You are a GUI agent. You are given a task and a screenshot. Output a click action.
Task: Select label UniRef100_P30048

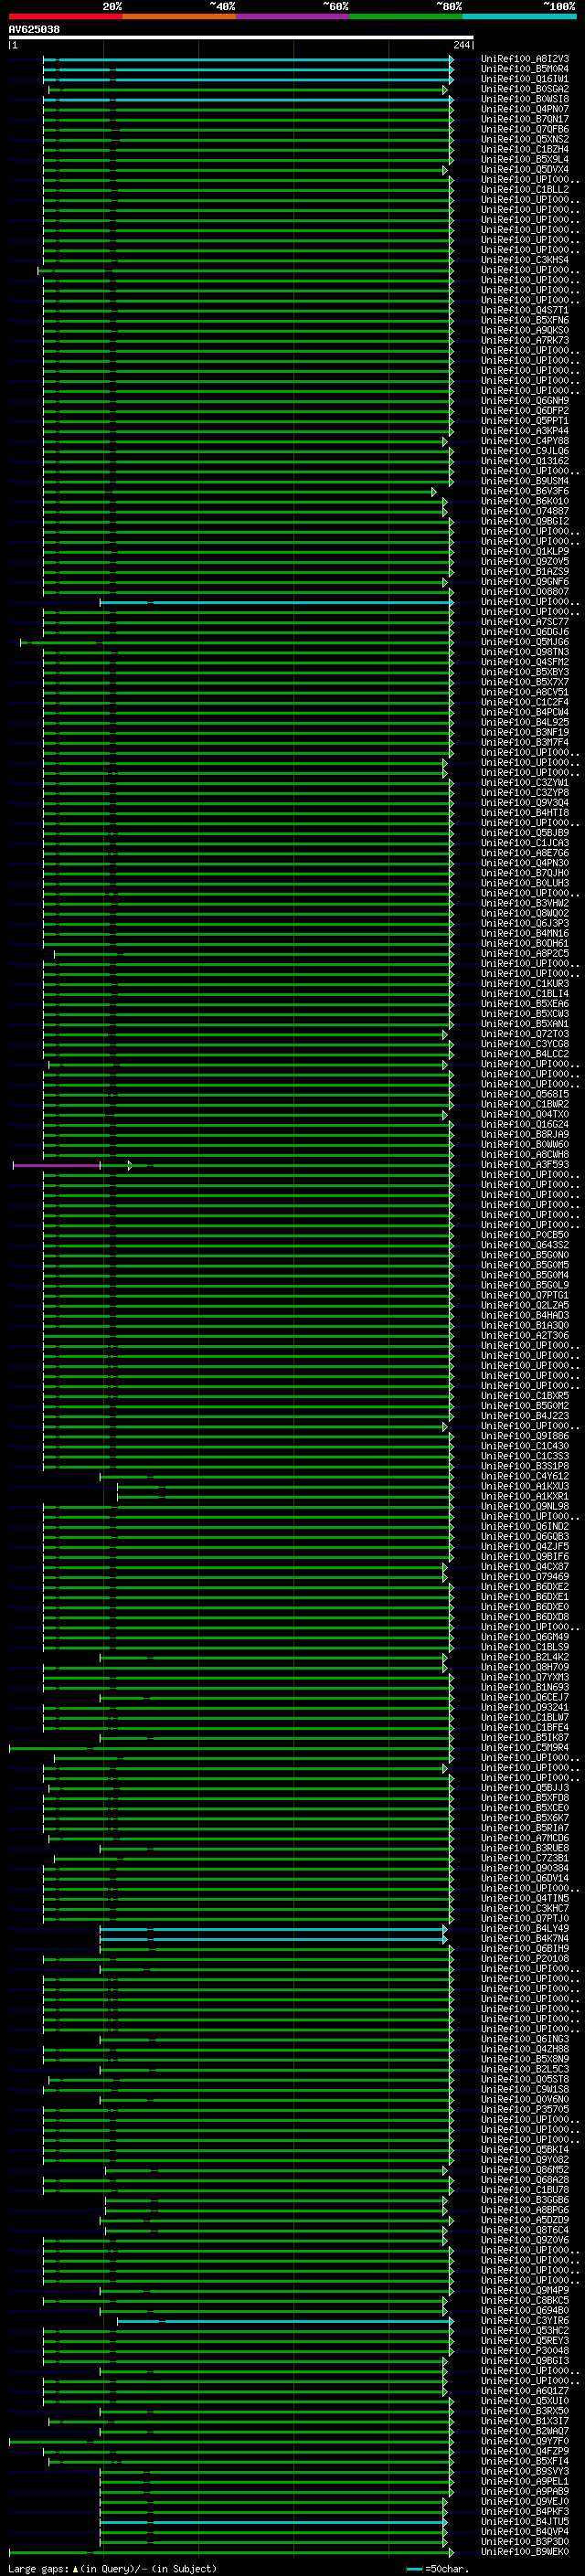pyautogui.click(x=525, y=2350)
